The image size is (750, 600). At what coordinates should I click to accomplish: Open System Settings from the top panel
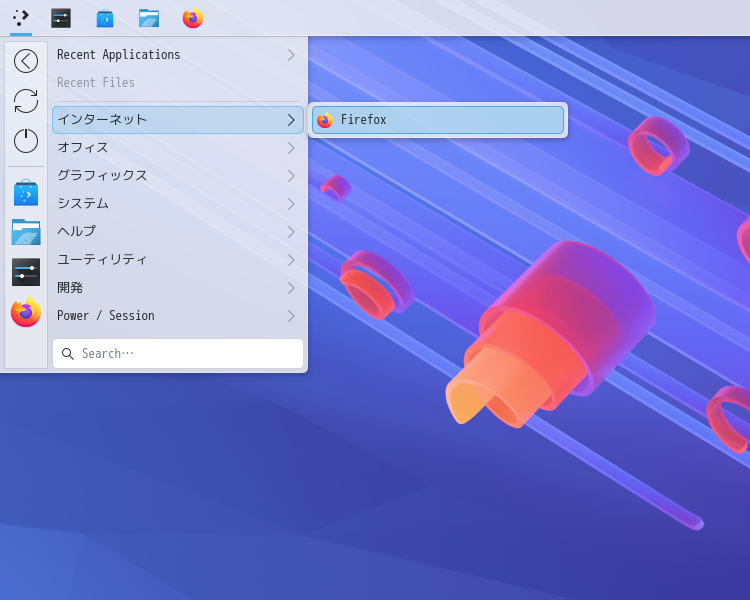click(61, 18)
